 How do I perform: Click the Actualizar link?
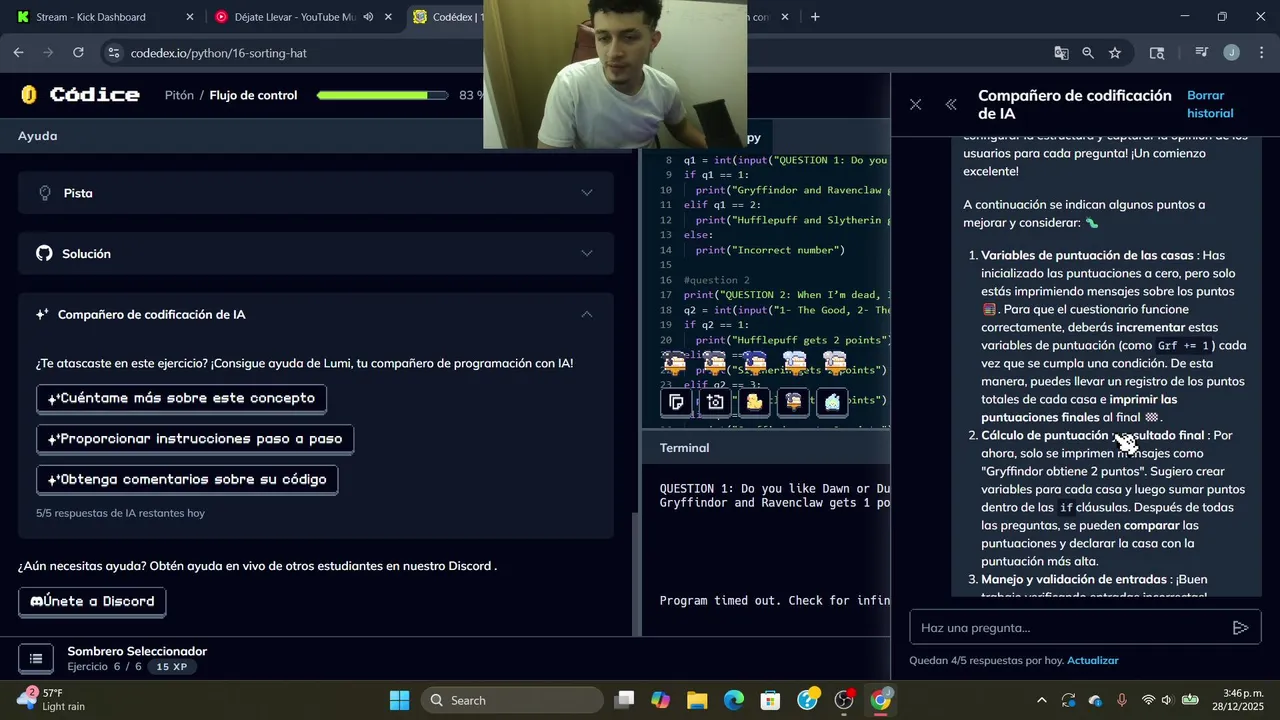point(1092,660)
